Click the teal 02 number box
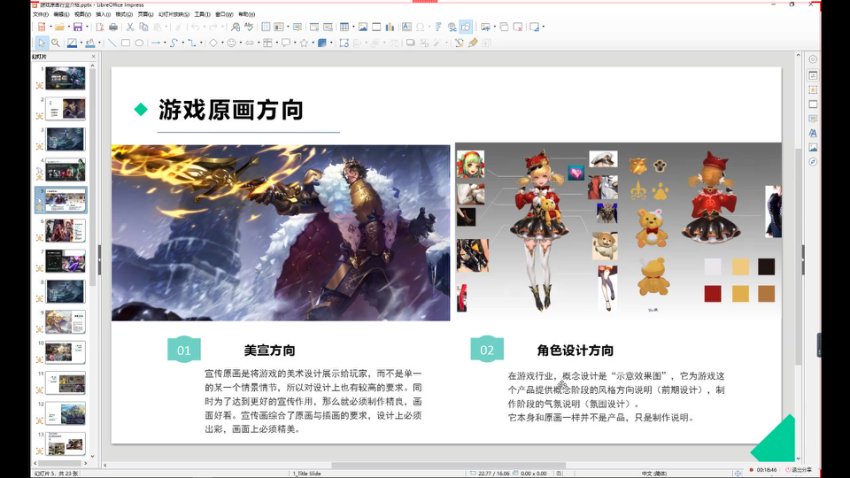Viewport: 850px width, 478px height. point(487,350)
